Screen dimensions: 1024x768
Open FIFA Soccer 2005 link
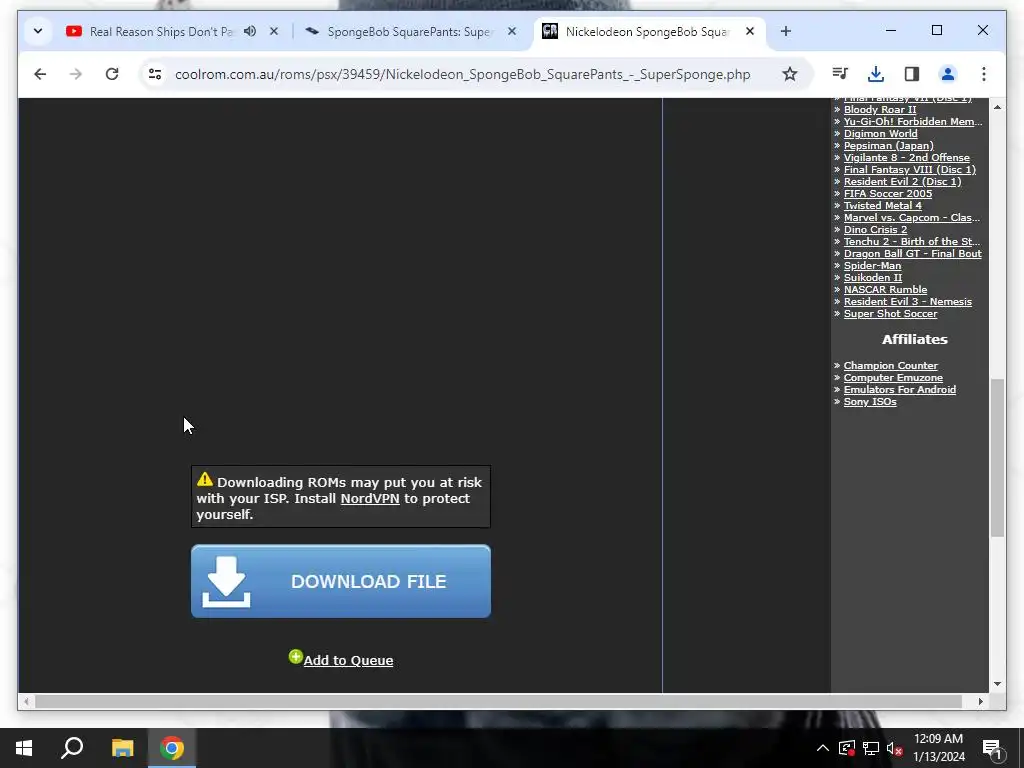pyautogui.click(x=888, y=193)
